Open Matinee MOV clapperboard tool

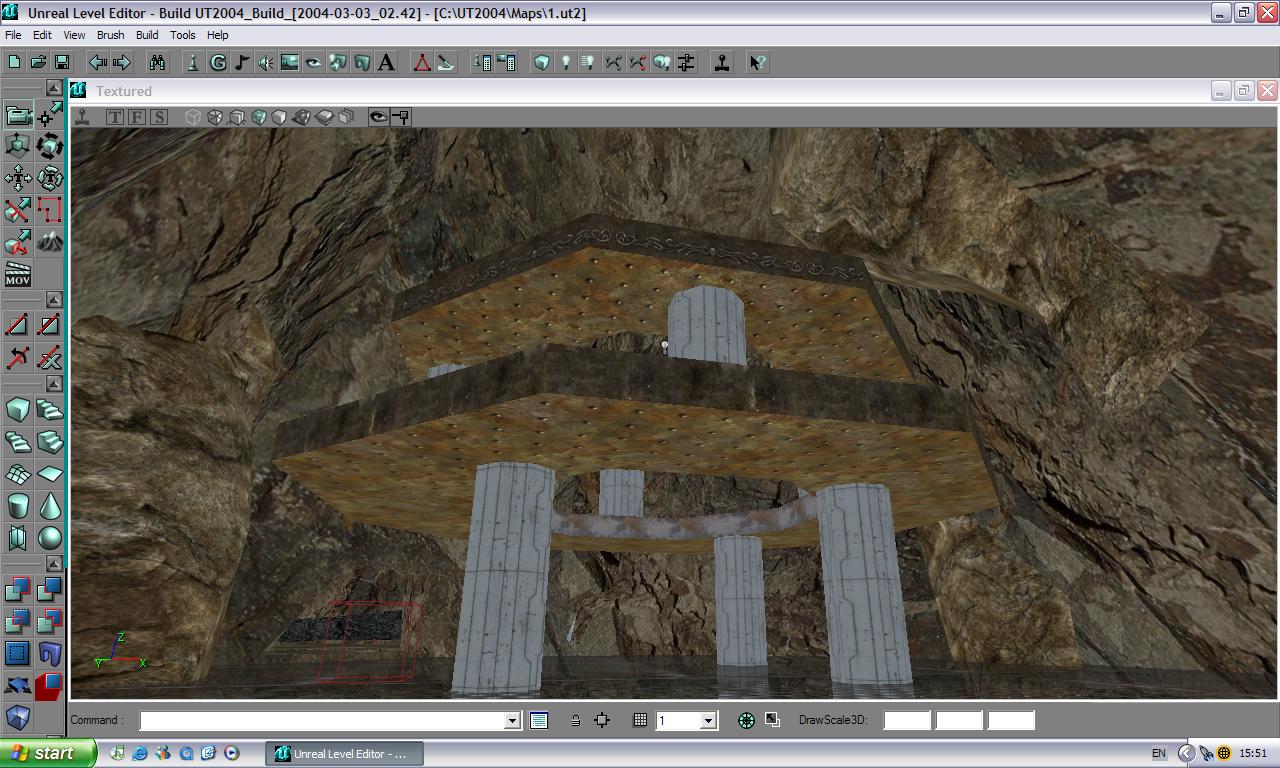pos(18,273)
